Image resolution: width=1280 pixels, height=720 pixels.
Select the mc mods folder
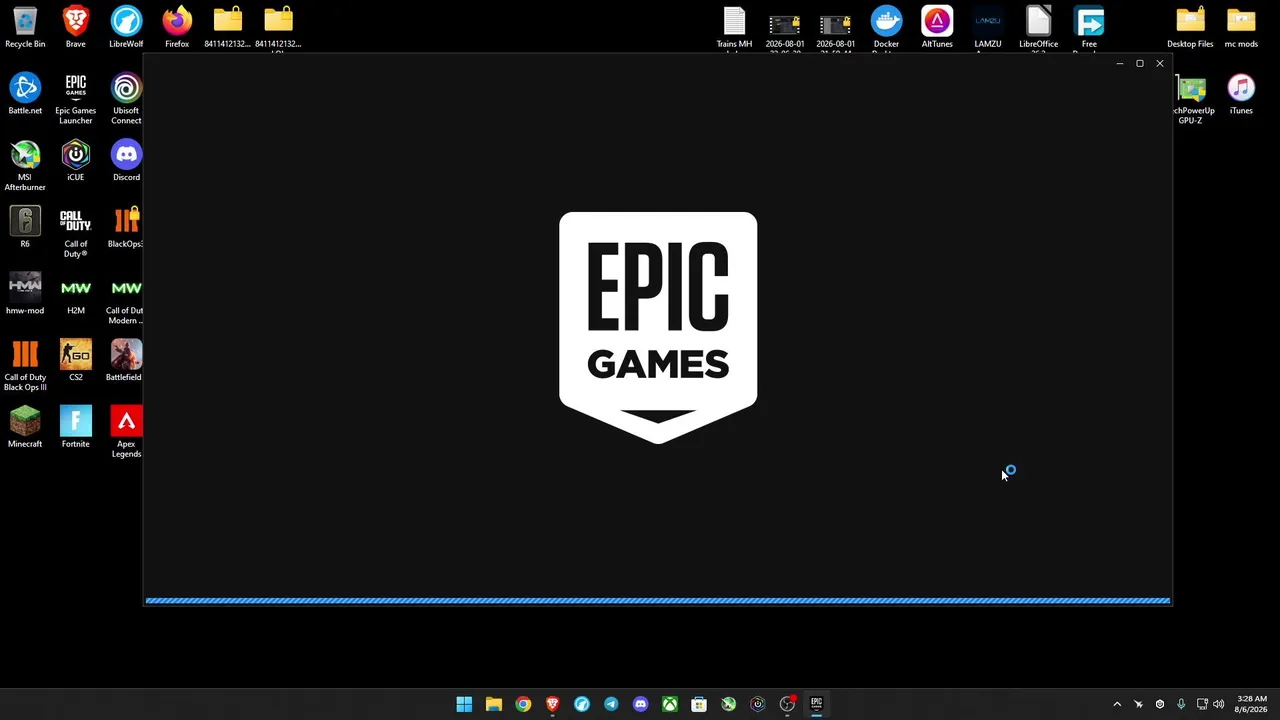1241,27
